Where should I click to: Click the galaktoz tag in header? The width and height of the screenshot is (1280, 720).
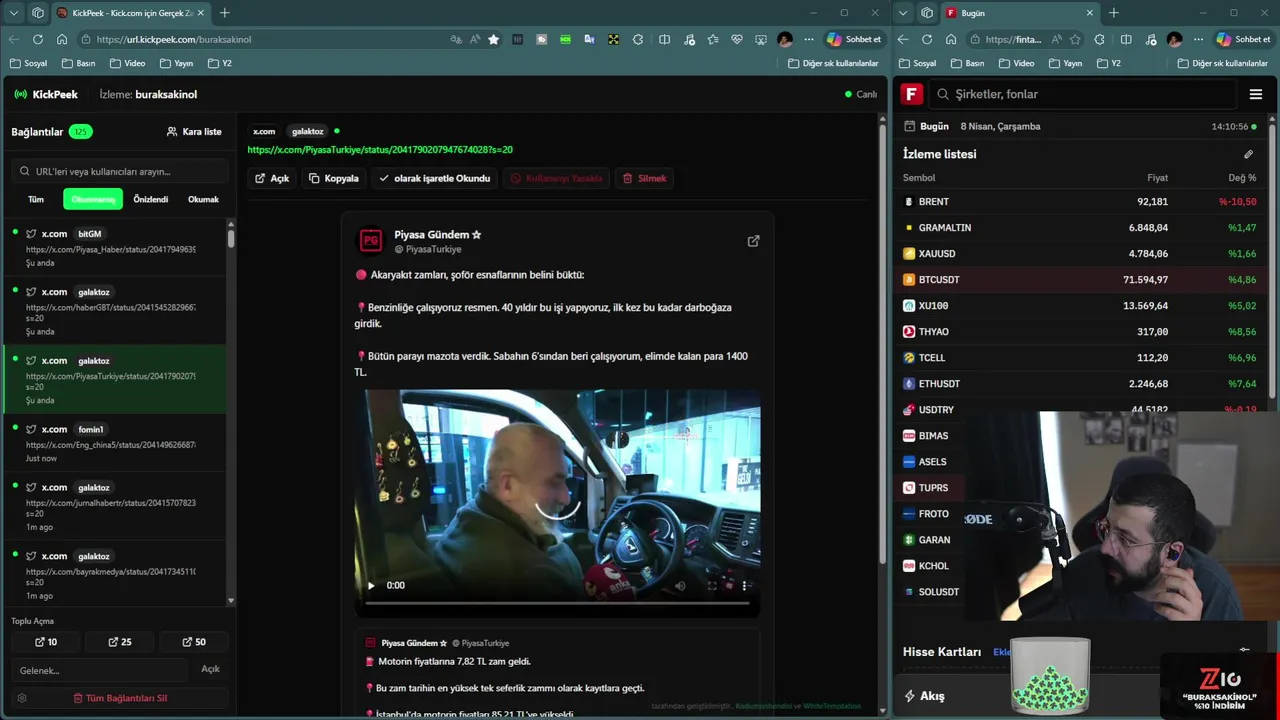click(307, 131)
